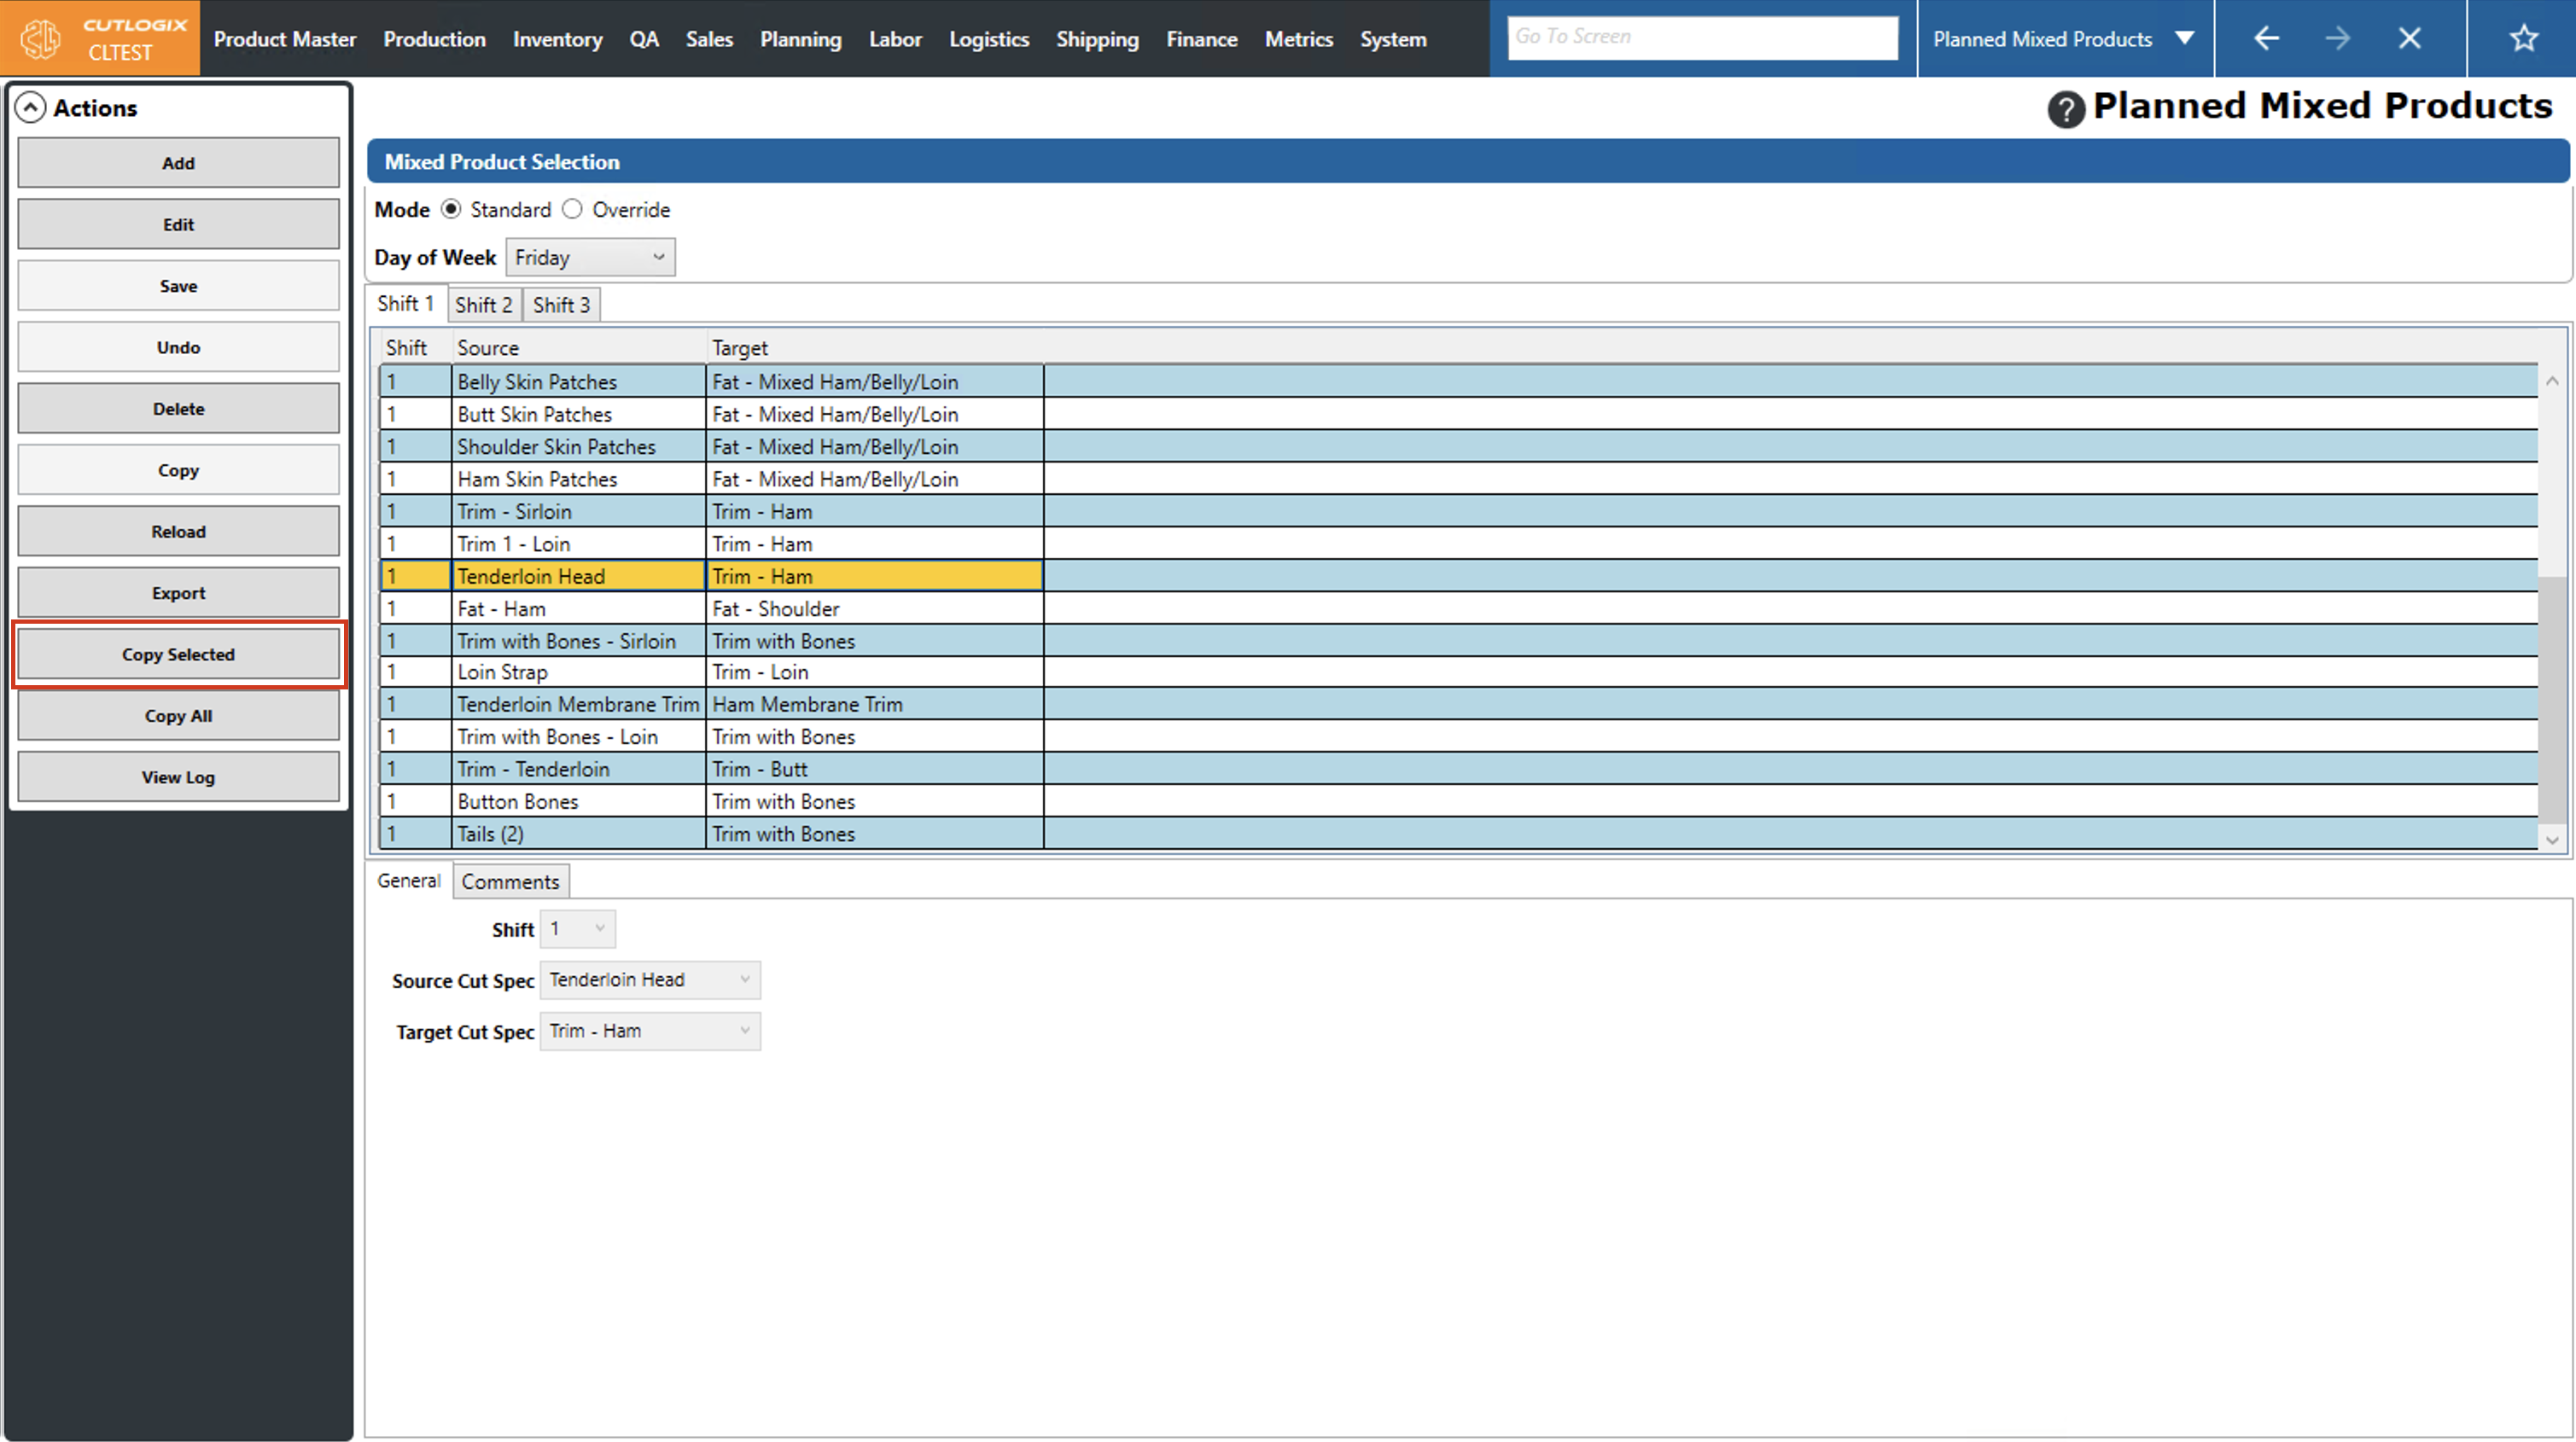Select the Standard mode radio button
Image resolution: width=2576 pixels, height=1442 pixels.
tap(451, 209)
